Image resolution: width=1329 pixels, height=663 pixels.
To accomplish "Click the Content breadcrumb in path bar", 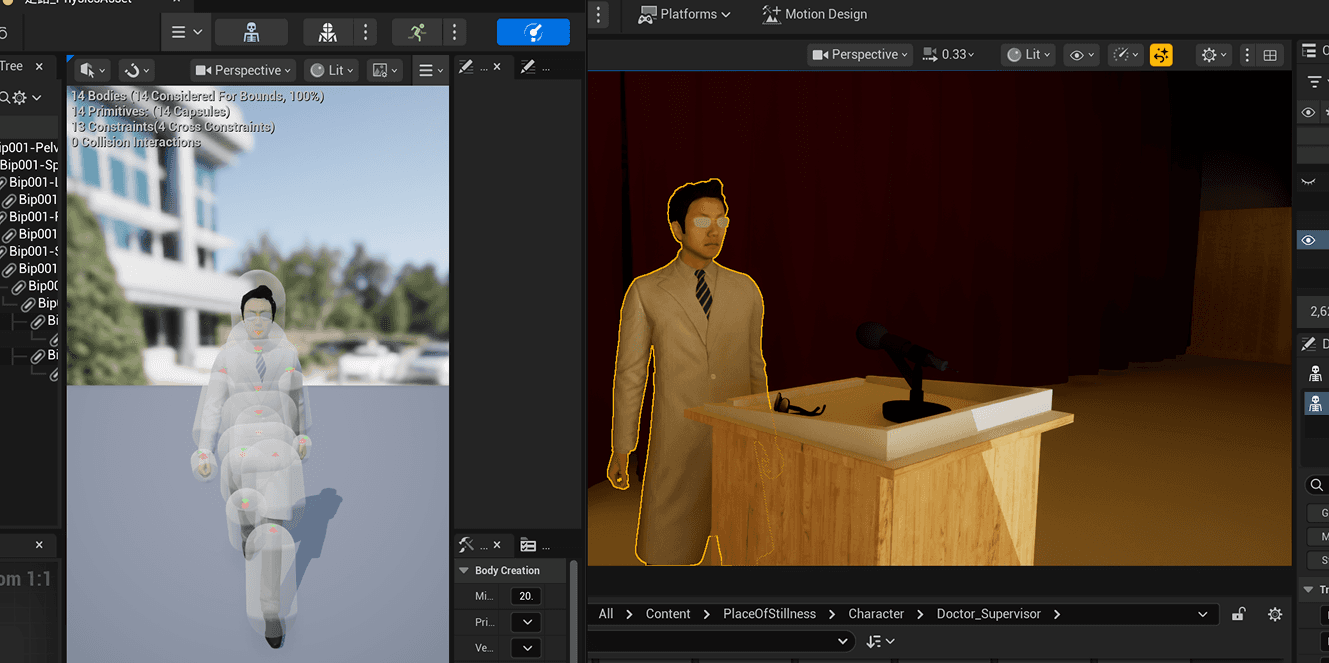I will pyautogui.click(x=667, y=614).
